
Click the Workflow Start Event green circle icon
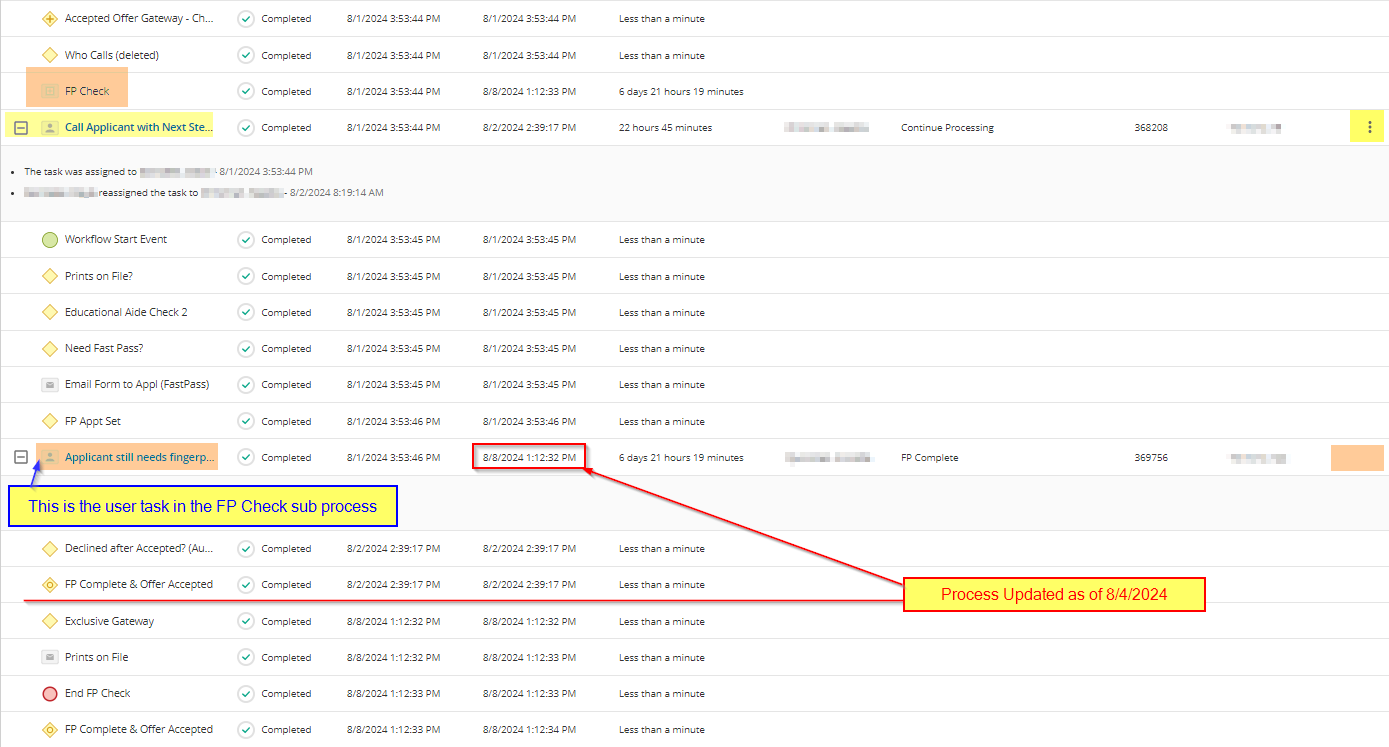coord(50,240)
